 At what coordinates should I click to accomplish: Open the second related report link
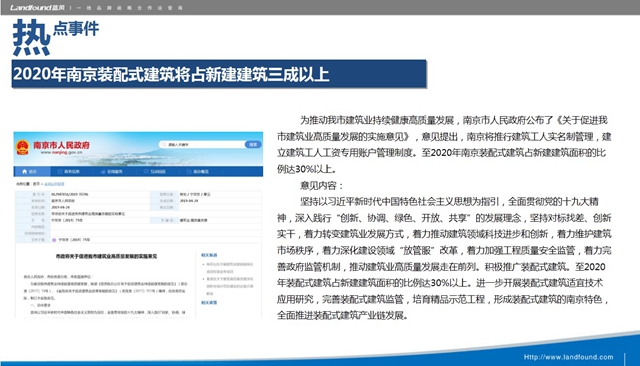click(x=229, y=286)
